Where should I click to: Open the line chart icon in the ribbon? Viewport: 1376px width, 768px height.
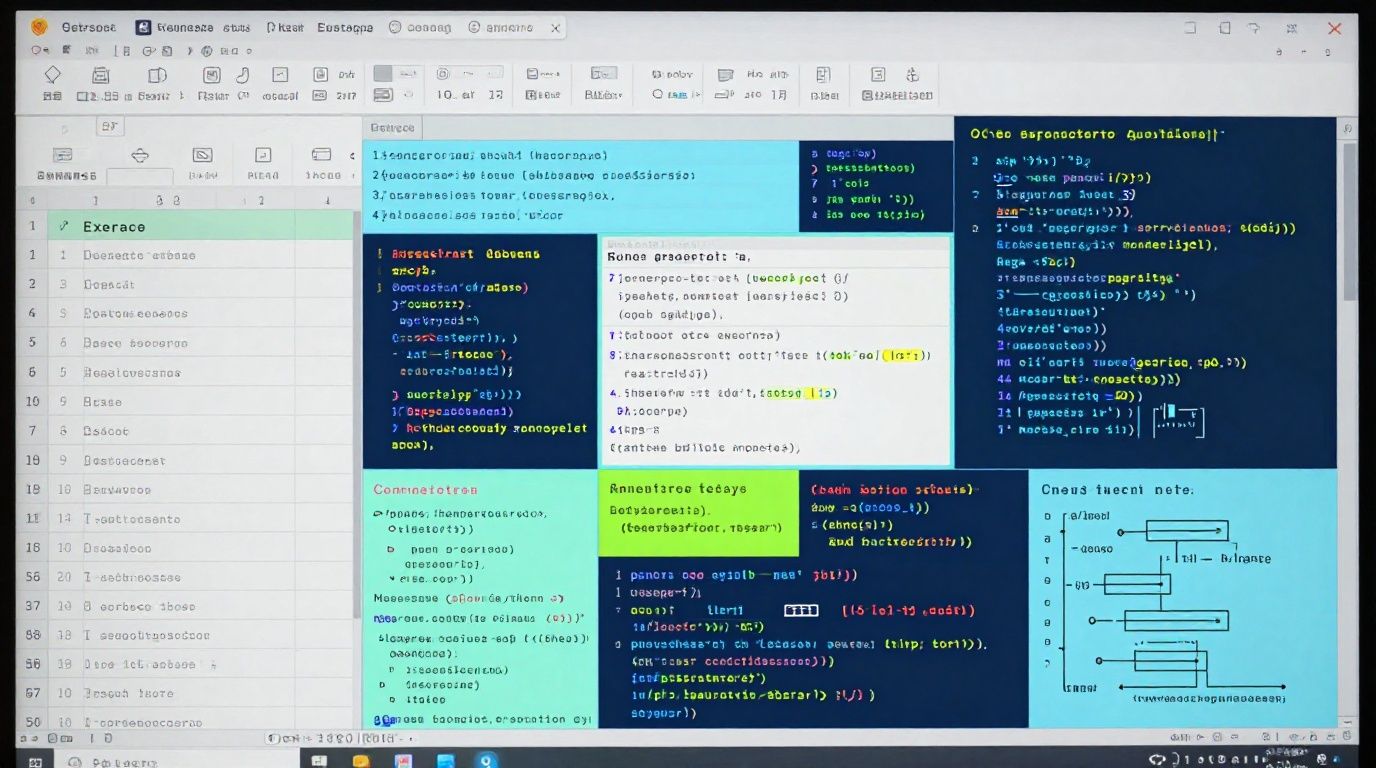coord(280,75)
